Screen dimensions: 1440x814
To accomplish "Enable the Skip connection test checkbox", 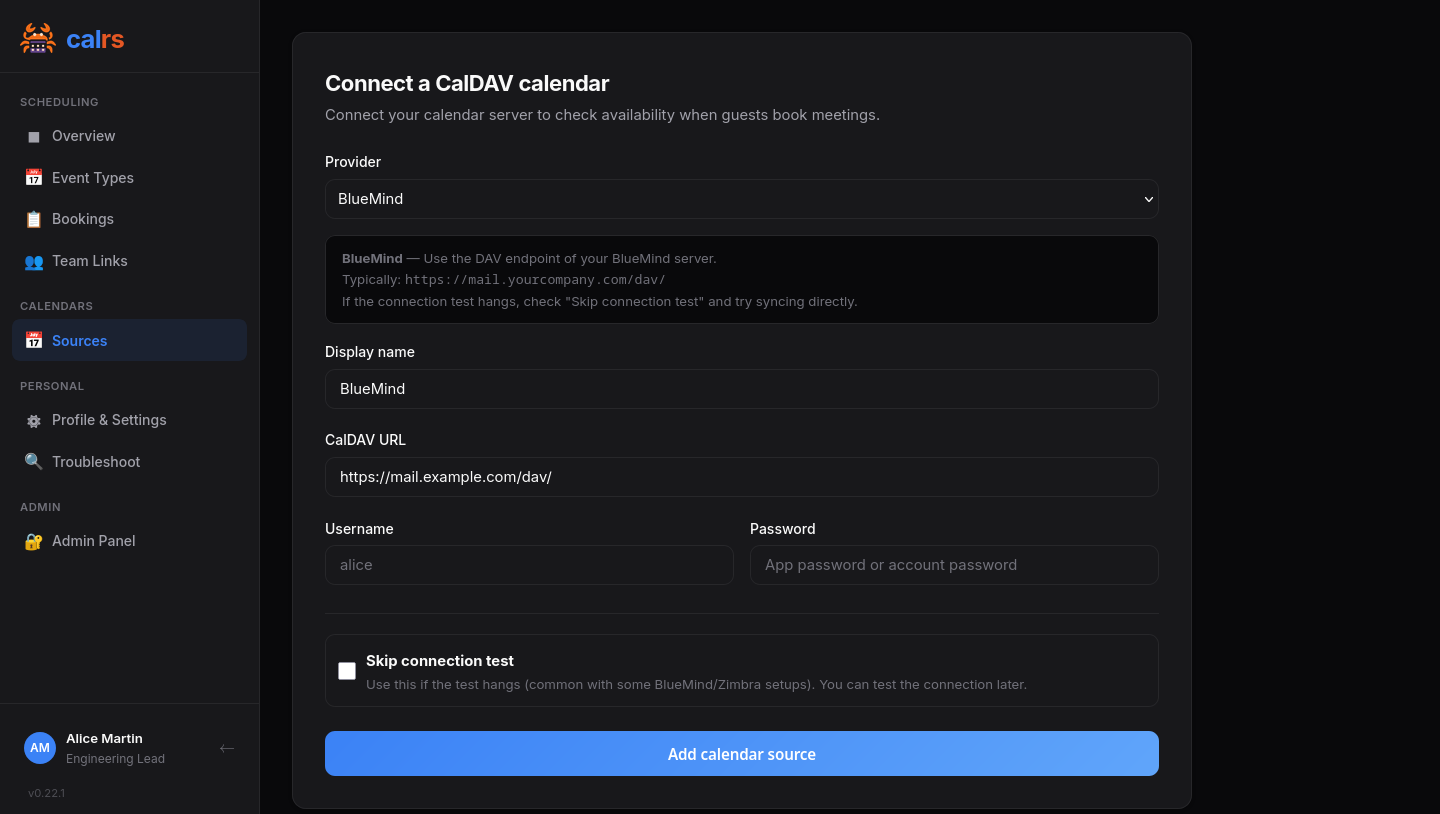I will [x=347, y=670].
